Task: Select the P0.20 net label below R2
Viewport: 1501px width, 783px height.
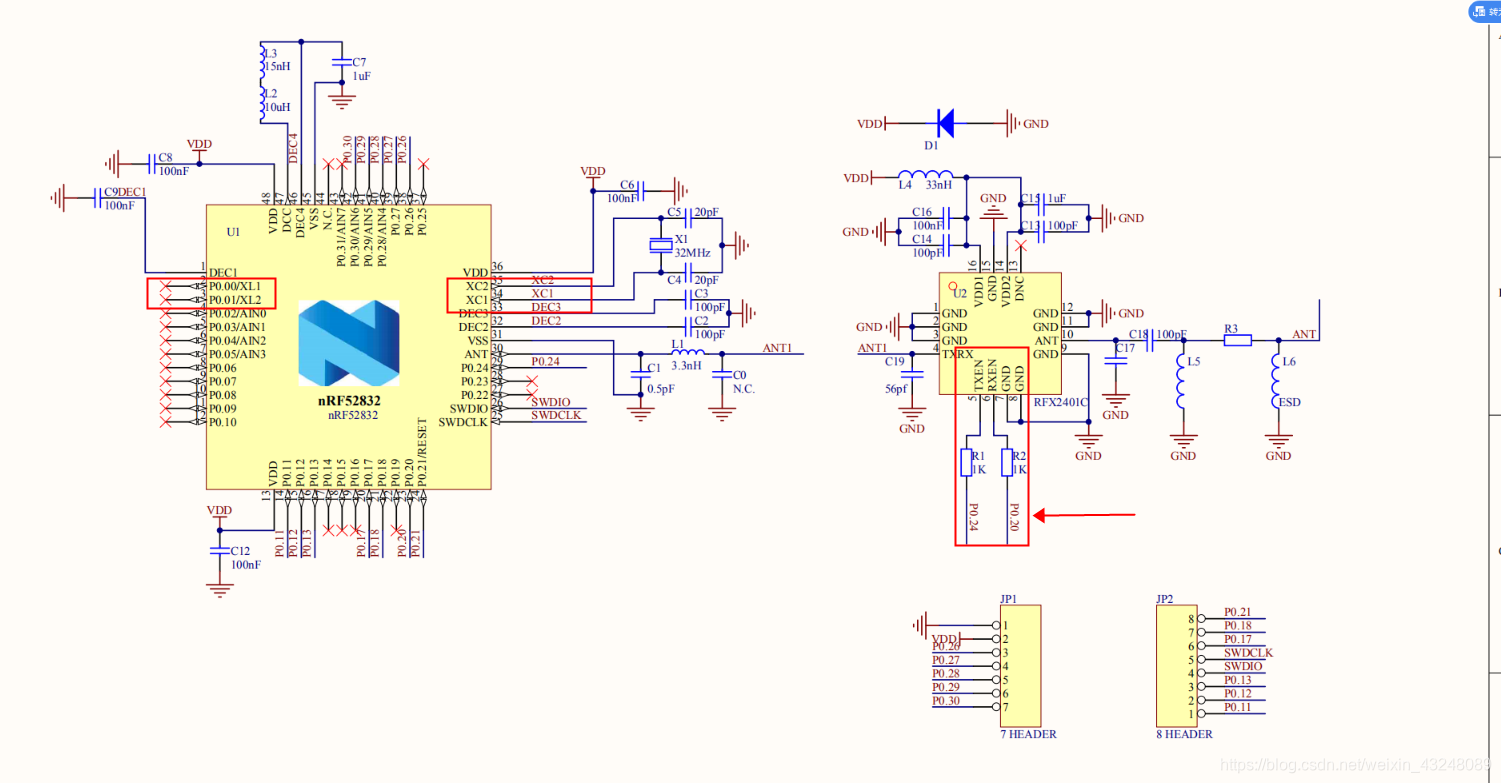Action: [1014, 517]
